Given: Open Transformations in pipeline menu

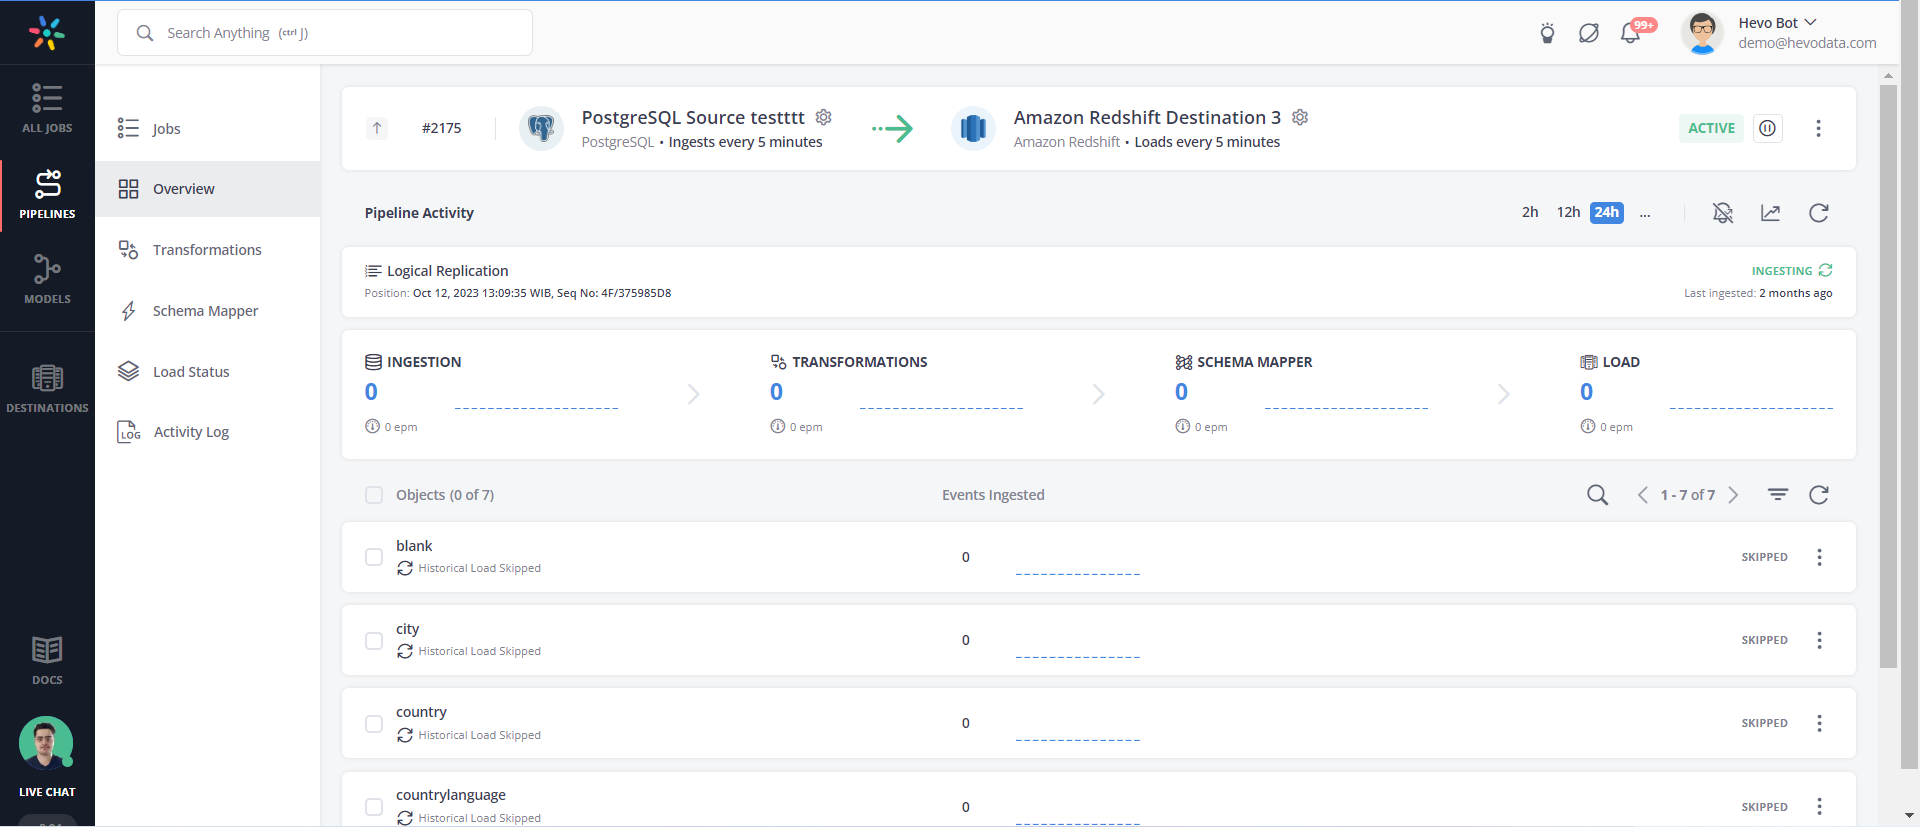Looking at the screenshot, I should pyautogui.click(x=208, y=250).
